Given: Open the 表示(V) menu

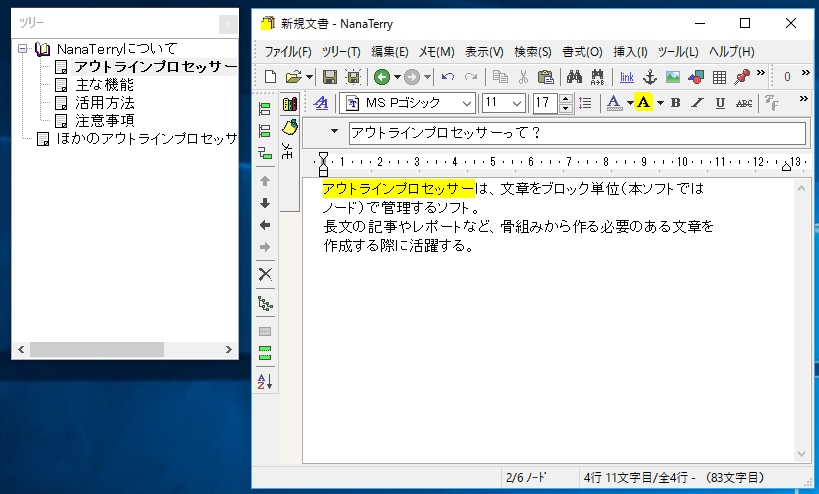Looking at the screenshot, I should coord(484,52).
